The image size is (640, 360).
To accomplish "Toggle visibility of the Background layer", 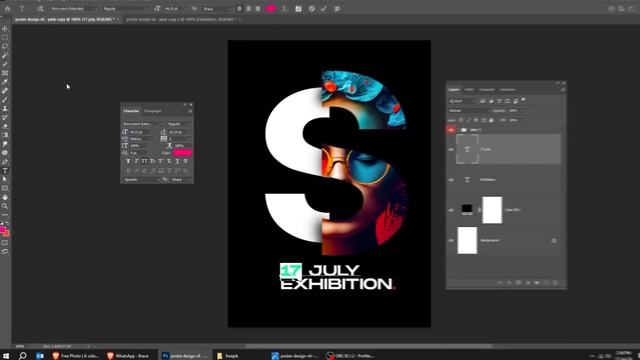I will pyautogui.click(x=451, y=240).
